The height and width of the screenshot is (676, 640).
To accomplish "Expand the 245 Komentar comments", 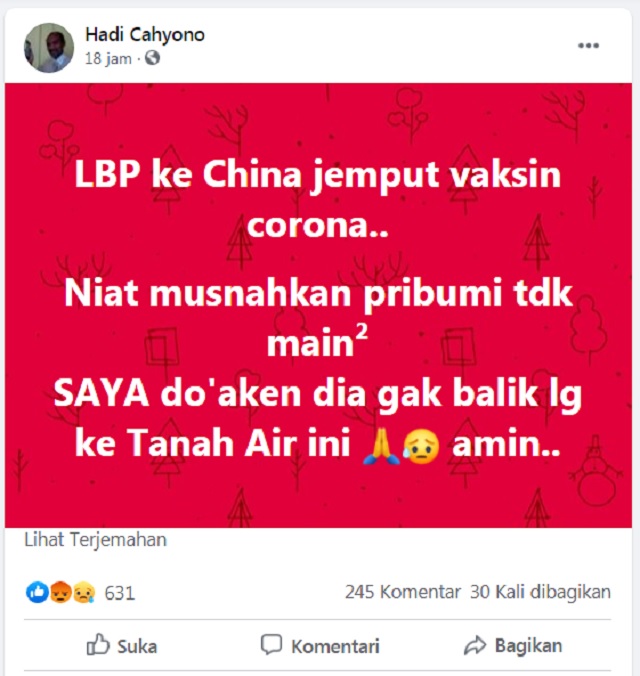I will click(403, 592).
